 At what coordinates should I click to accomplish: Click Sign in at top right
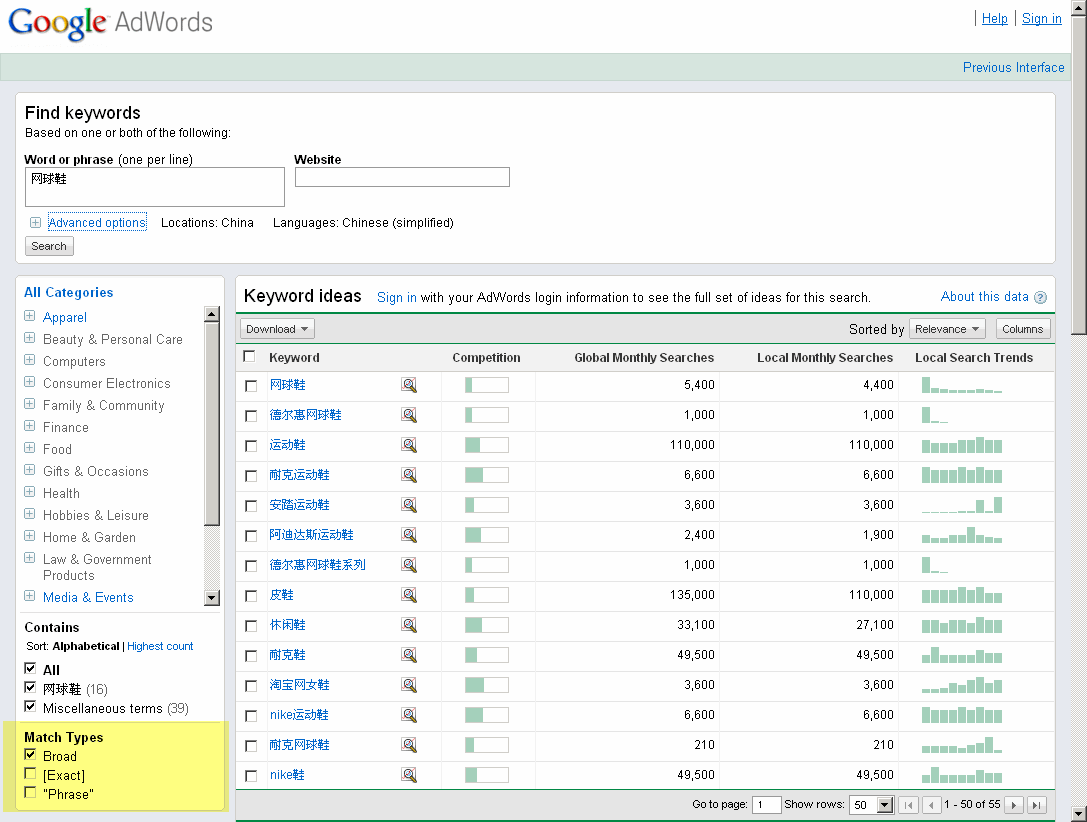coord(1041,19)
